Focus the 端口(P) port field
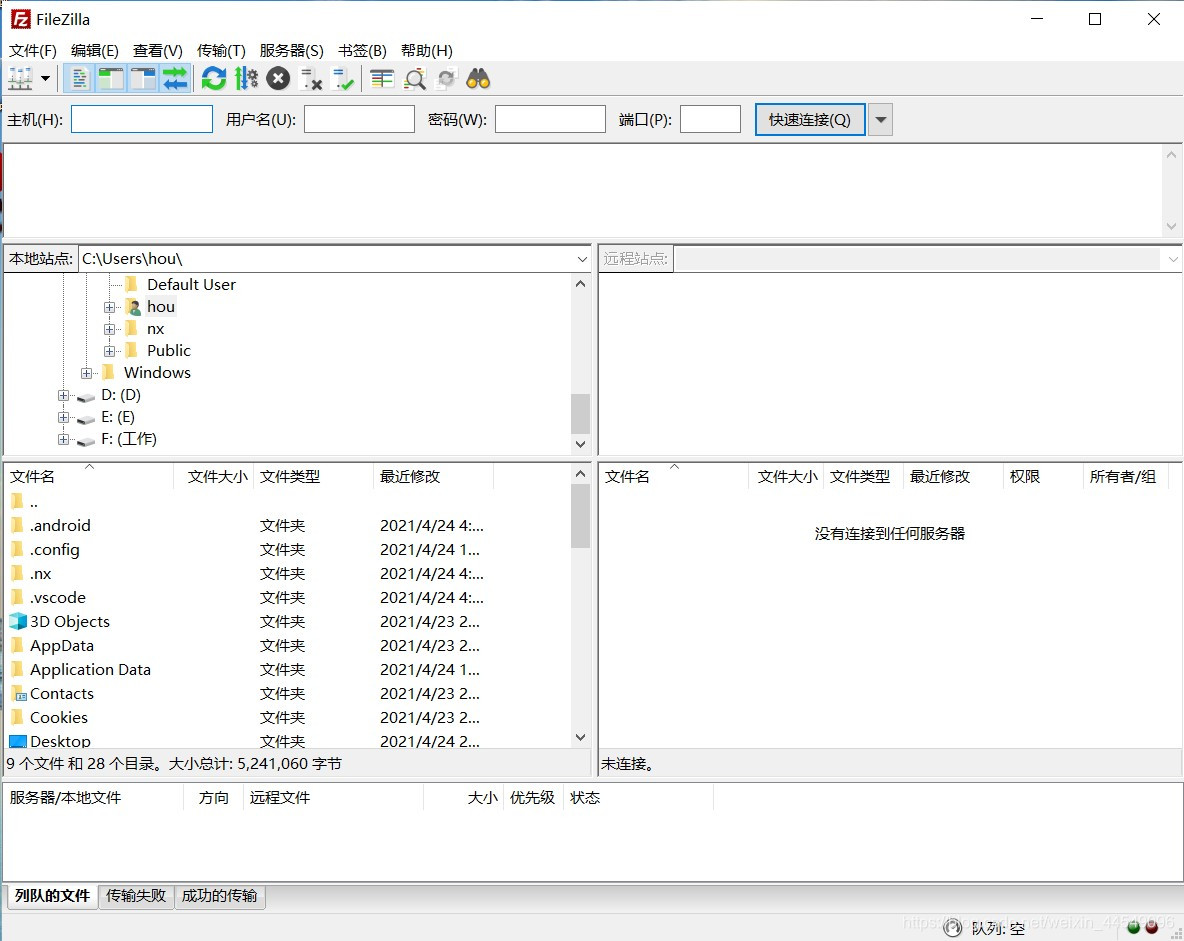The height and width of the screenshot is (941, 1184). click(711, 119)
